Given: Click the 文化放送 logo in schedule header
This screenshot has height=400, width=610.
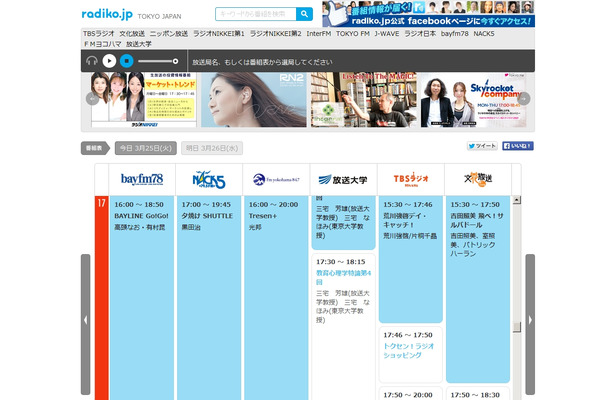Looking at the screenshot, I should tap(478, 179).
